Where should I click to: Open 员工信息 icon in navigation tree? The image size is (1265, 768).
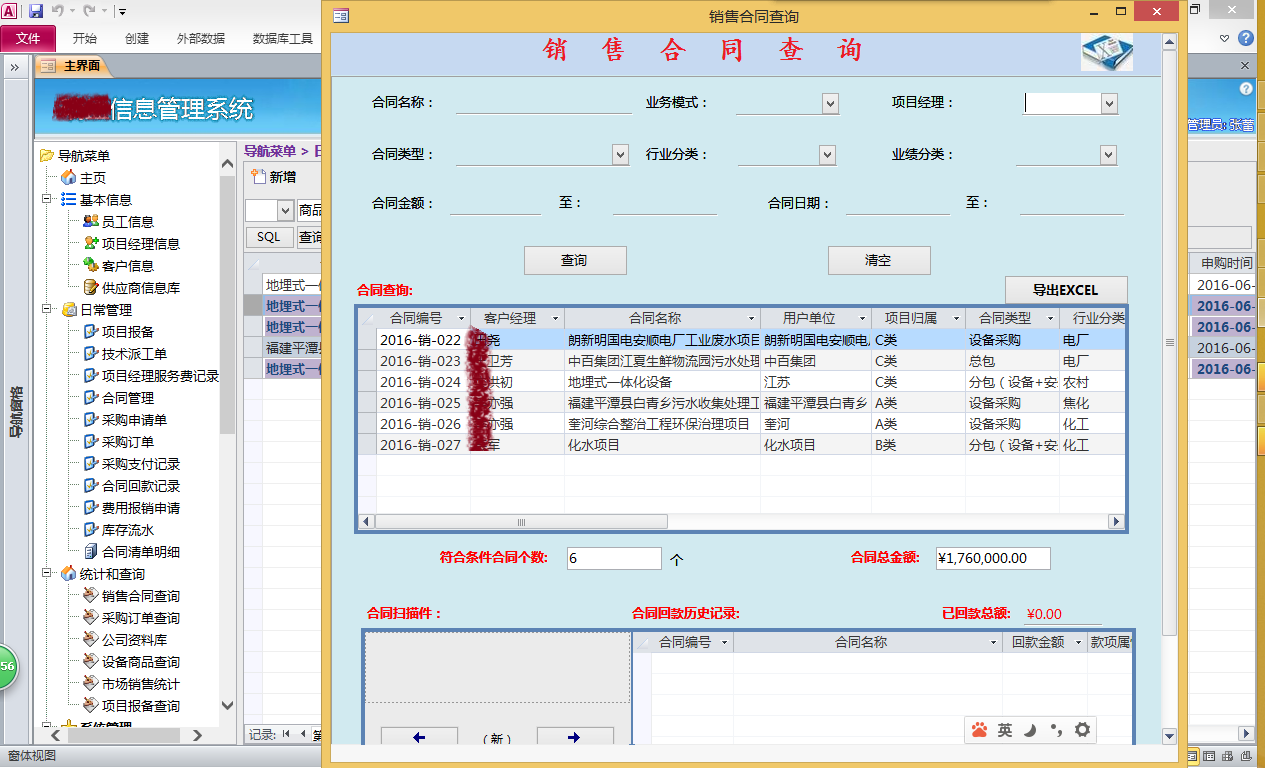(91, 221)
